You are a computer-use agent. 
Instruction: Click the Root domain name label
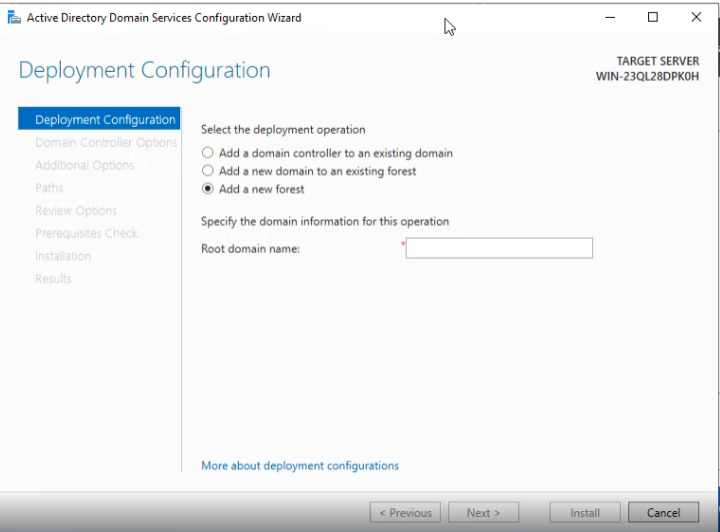(250, 249)
